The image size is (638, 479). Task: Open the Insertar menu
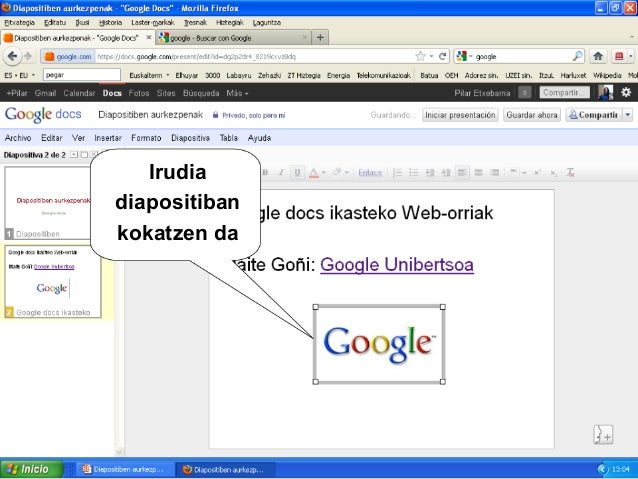click(108, 138)
